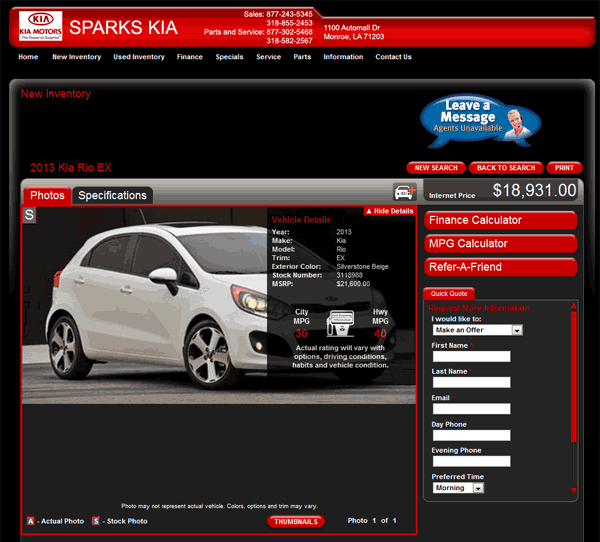Click the $18,931.00 internet price

(534, 190)
